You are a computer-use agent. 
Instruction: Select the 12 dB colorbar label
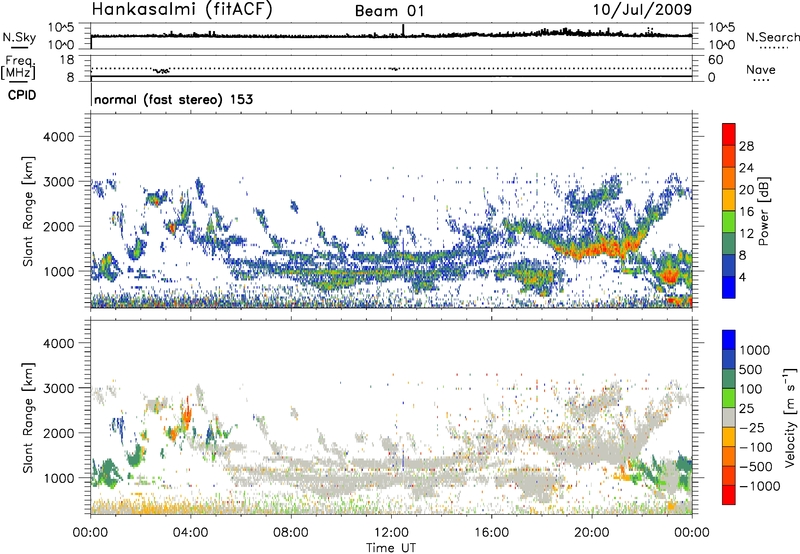[746, 234]
